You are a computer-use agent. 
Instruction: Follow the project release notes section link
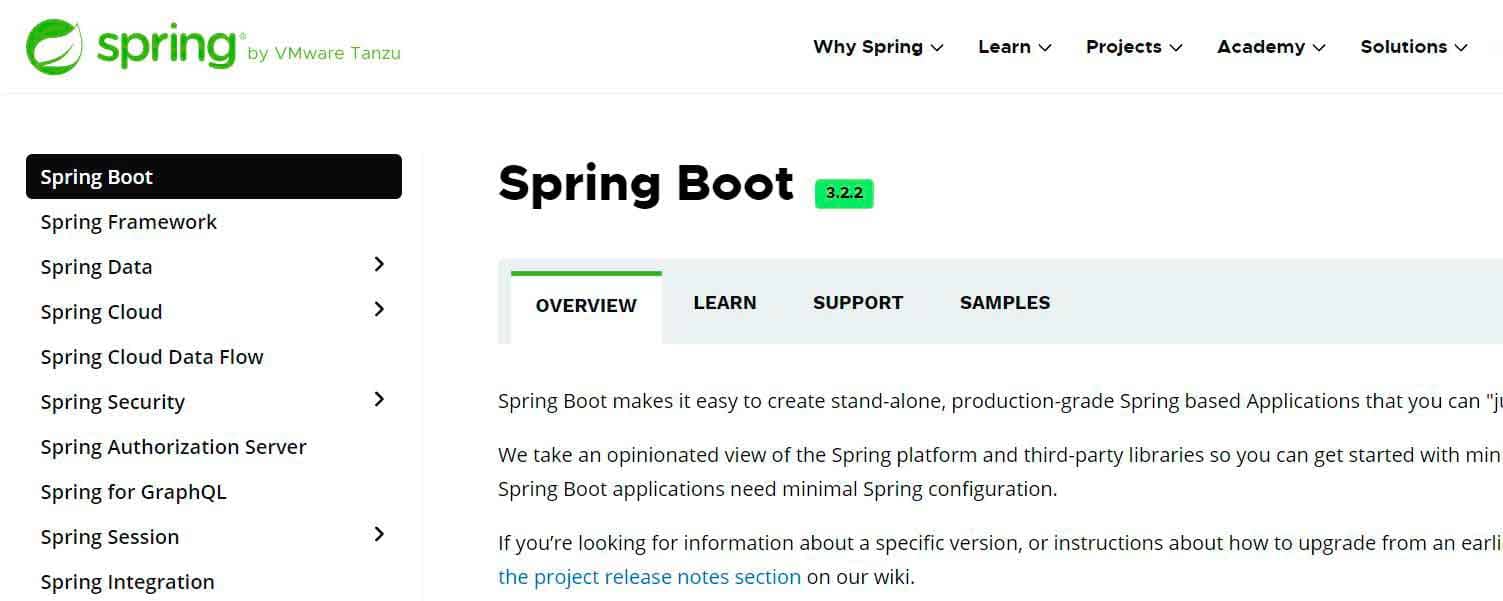click(x=649, y=577)
